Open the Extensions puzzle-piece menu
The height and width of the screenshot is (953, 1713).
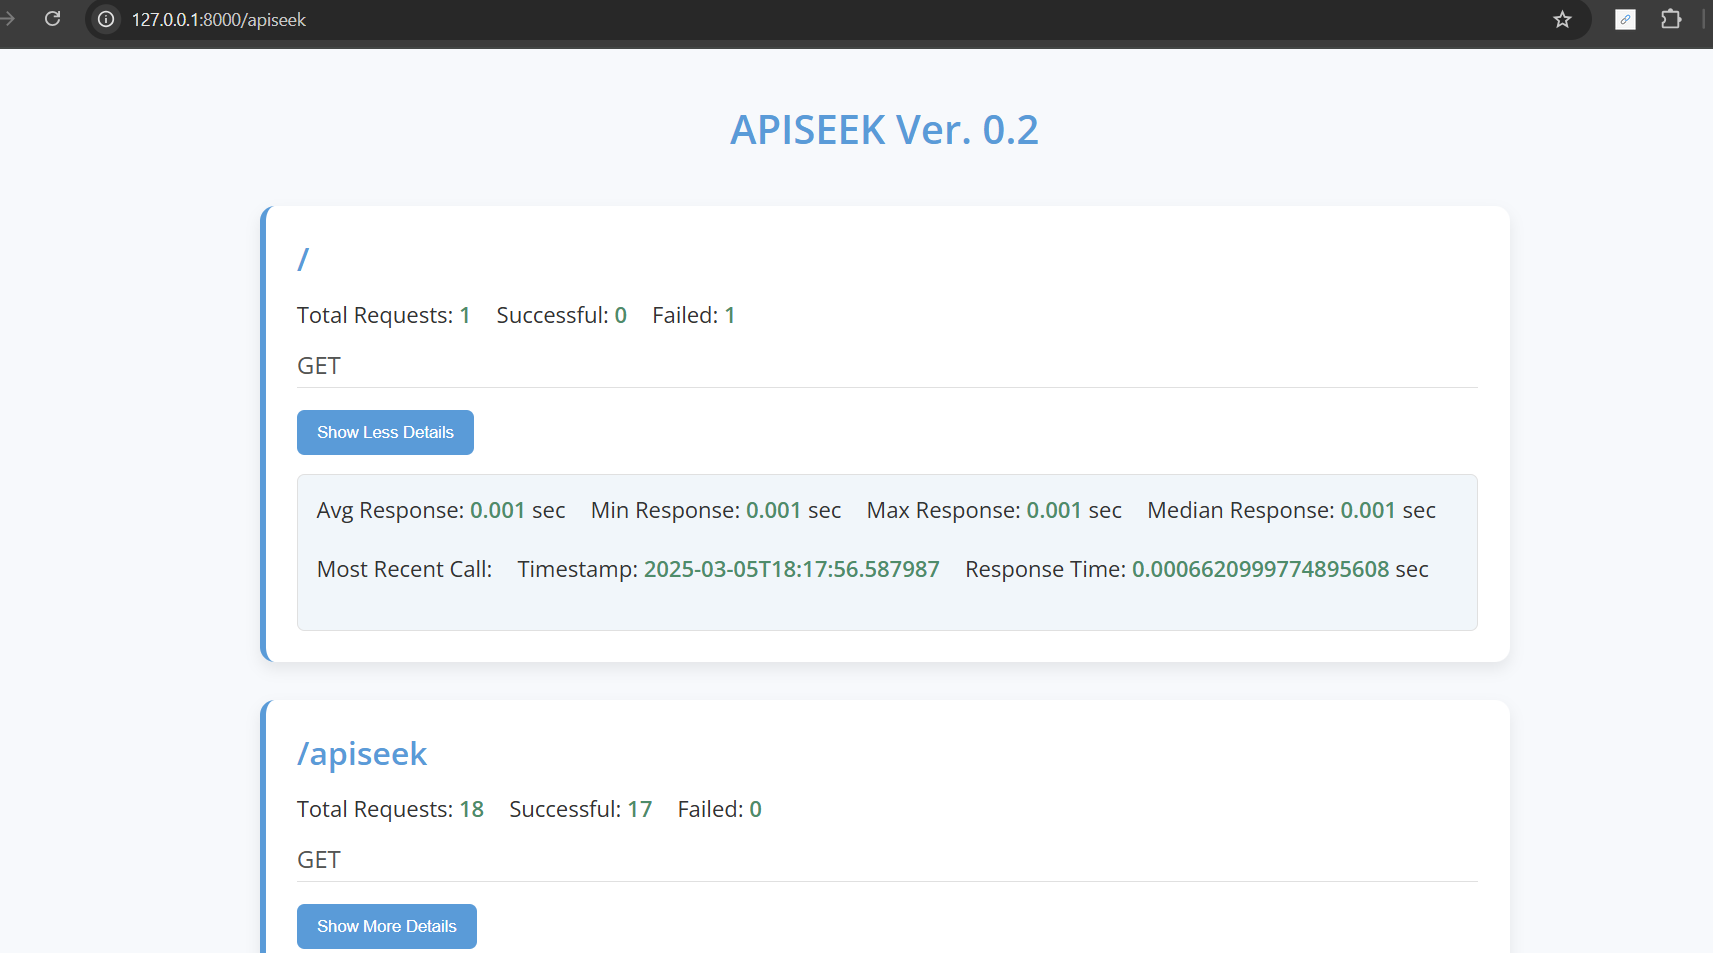tap(1671, 19)
